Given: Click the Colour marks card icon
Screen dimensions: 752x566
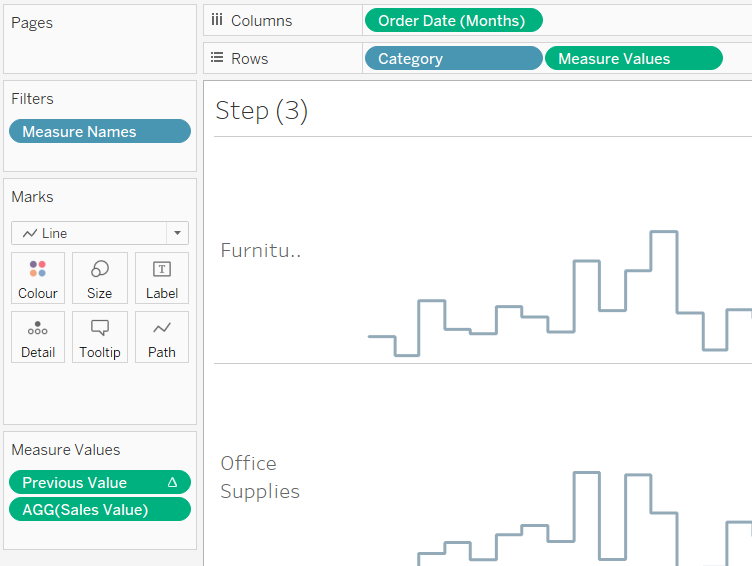Looking at the screenshot, I should click(x=38, y=270).
